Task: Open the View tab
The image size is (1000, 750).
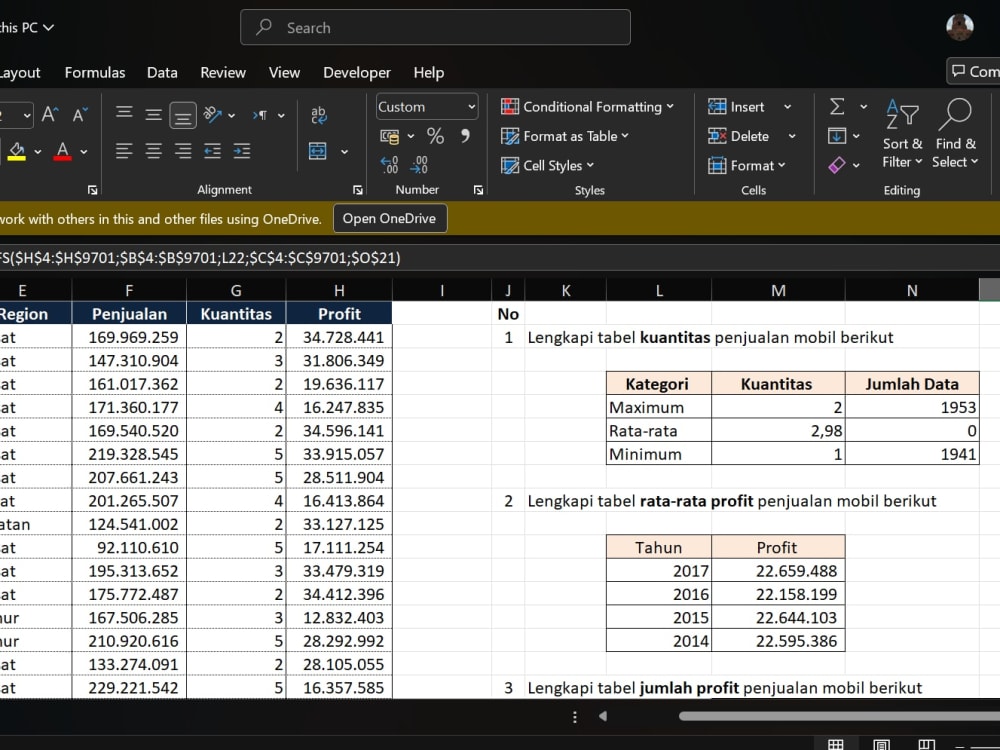Action: click(x=284, y=73)
